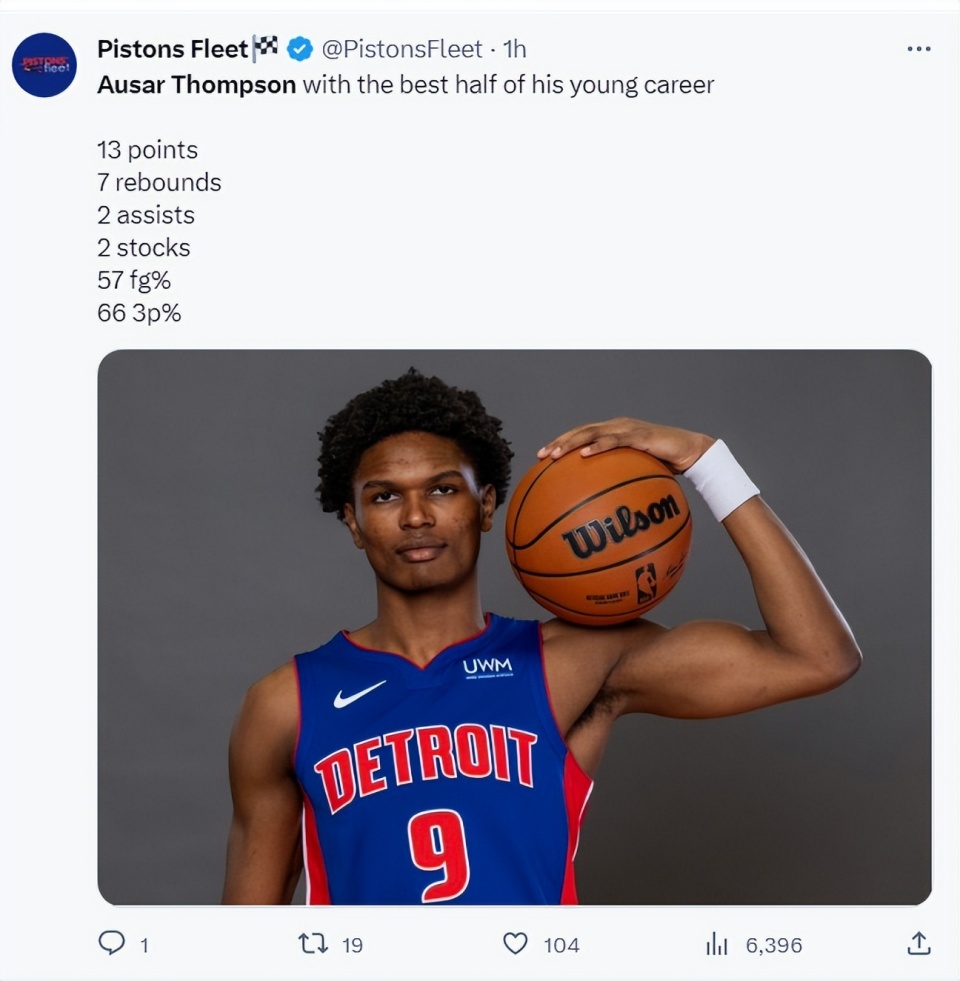Click the "66 3p%" stat line
This screenshot has width=960, height=981.
point(139,313)
